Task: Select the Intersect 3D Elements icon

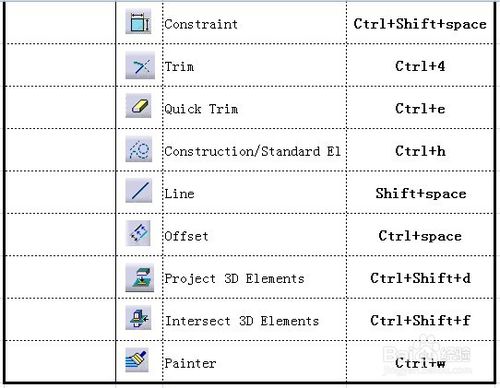Action: point(138,318)
